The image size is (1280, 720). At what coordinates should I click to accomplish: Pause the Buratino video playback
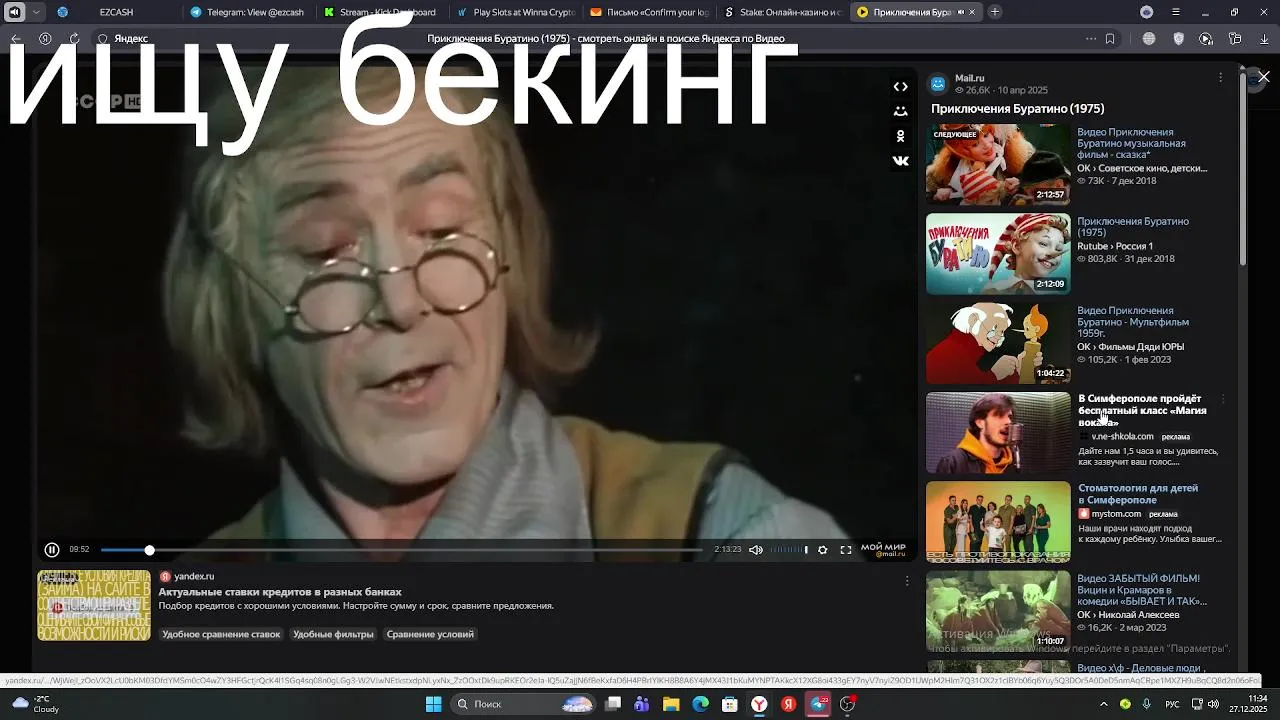tap(52, 549)
